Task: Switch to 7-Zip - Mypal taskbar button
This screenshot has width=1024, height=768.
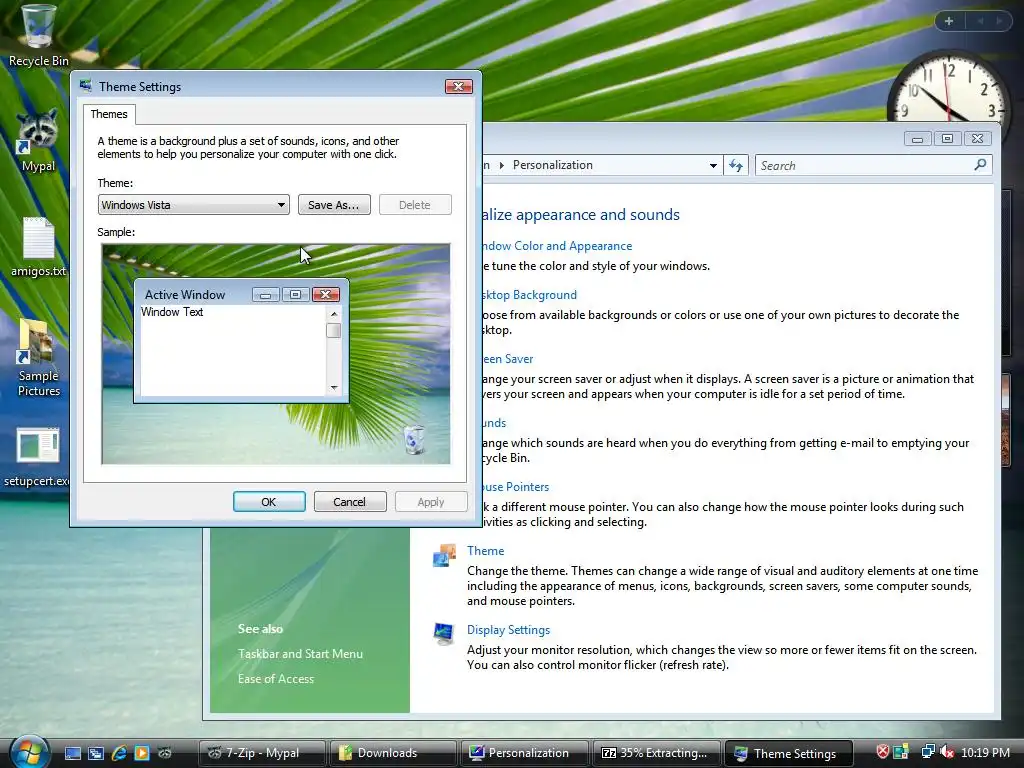Action: coord(261,753)
